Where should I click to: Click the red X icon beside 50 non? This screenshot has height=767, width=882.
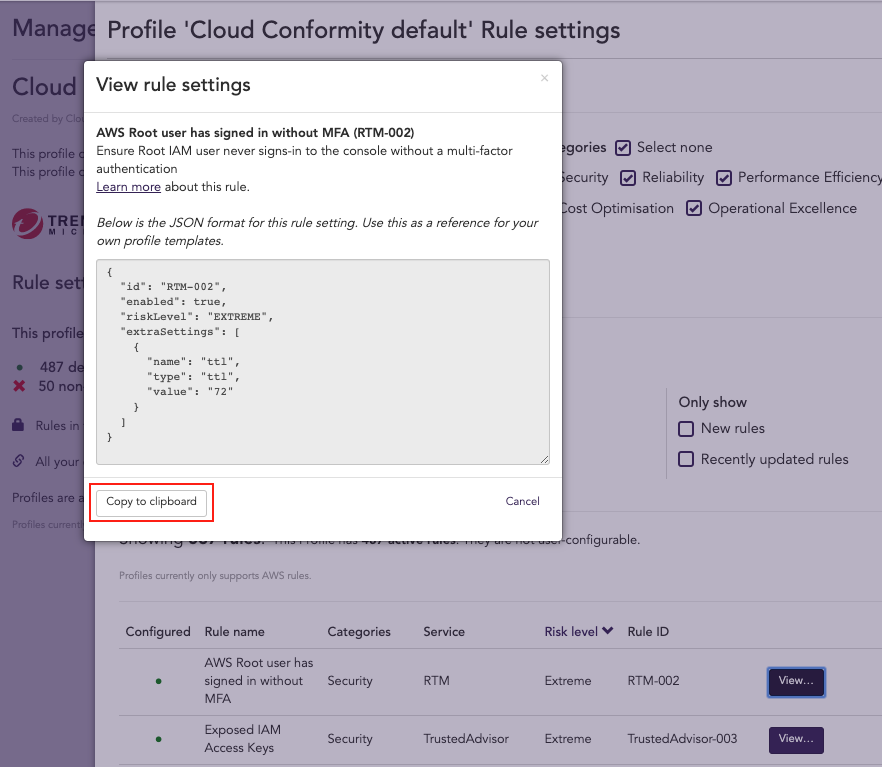click(19, 386)
